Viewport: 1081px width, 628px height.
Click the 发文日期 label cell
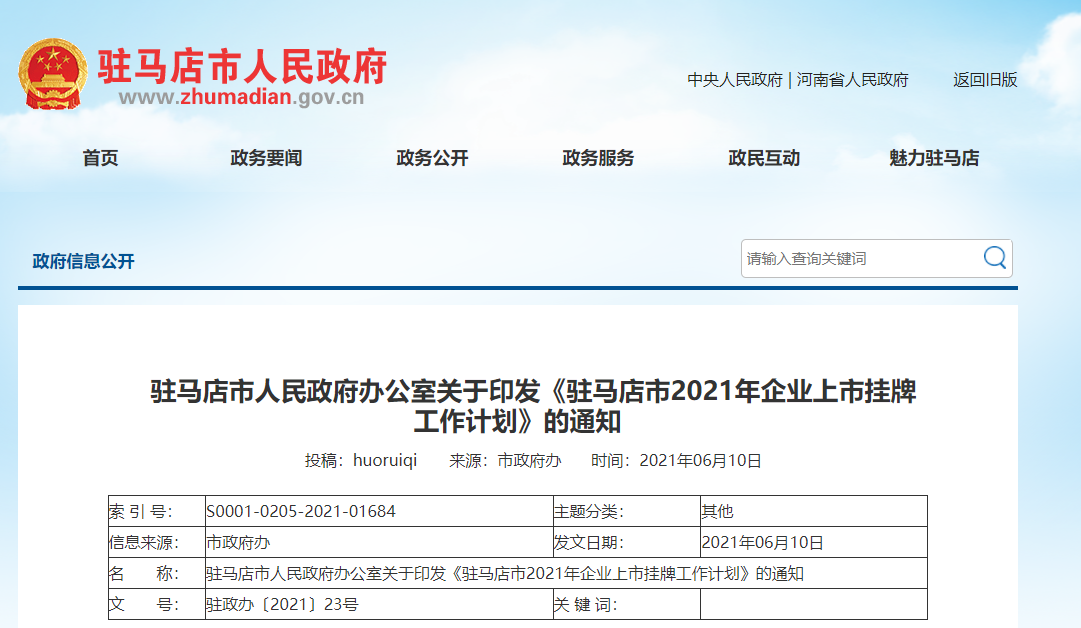(x=626, y=543)
